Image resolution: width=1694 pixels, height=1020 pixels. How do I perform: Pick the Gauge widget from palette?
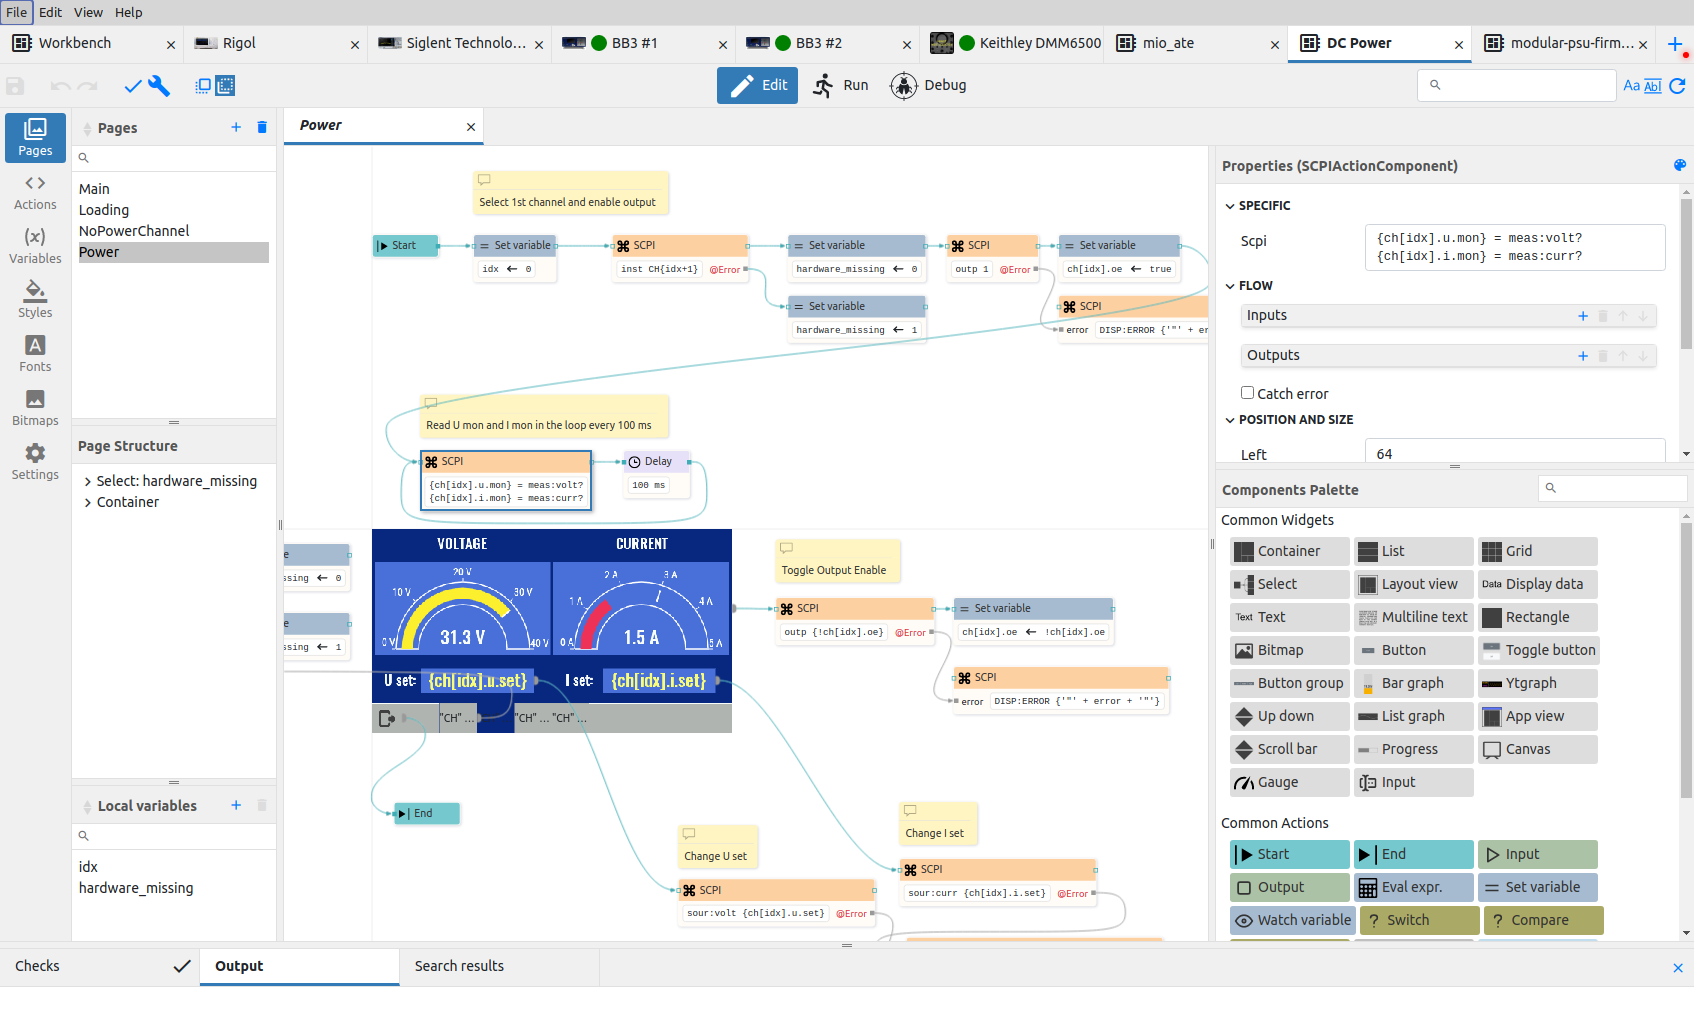(x=1289, y=782)
